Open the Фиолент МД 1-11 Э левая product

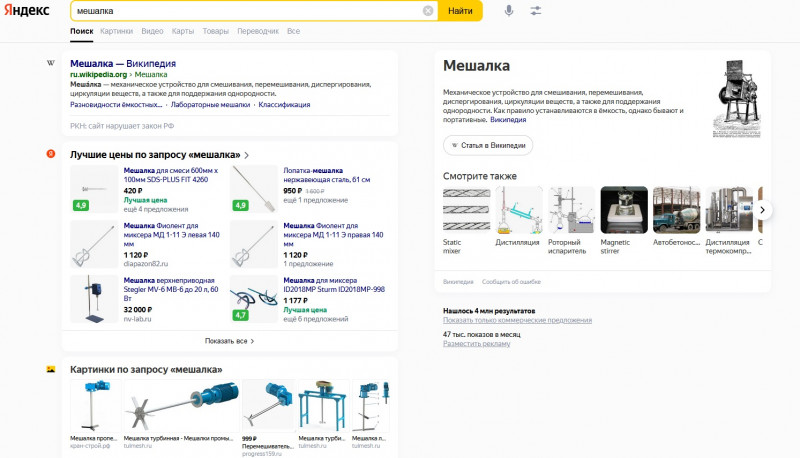pyautogui.click(x=171, y=235)
